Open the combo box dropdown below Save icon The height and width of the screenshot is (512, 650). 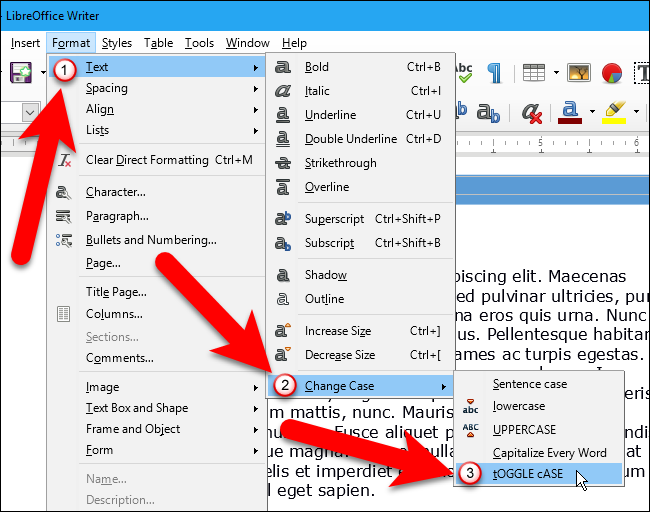point(30,112)
